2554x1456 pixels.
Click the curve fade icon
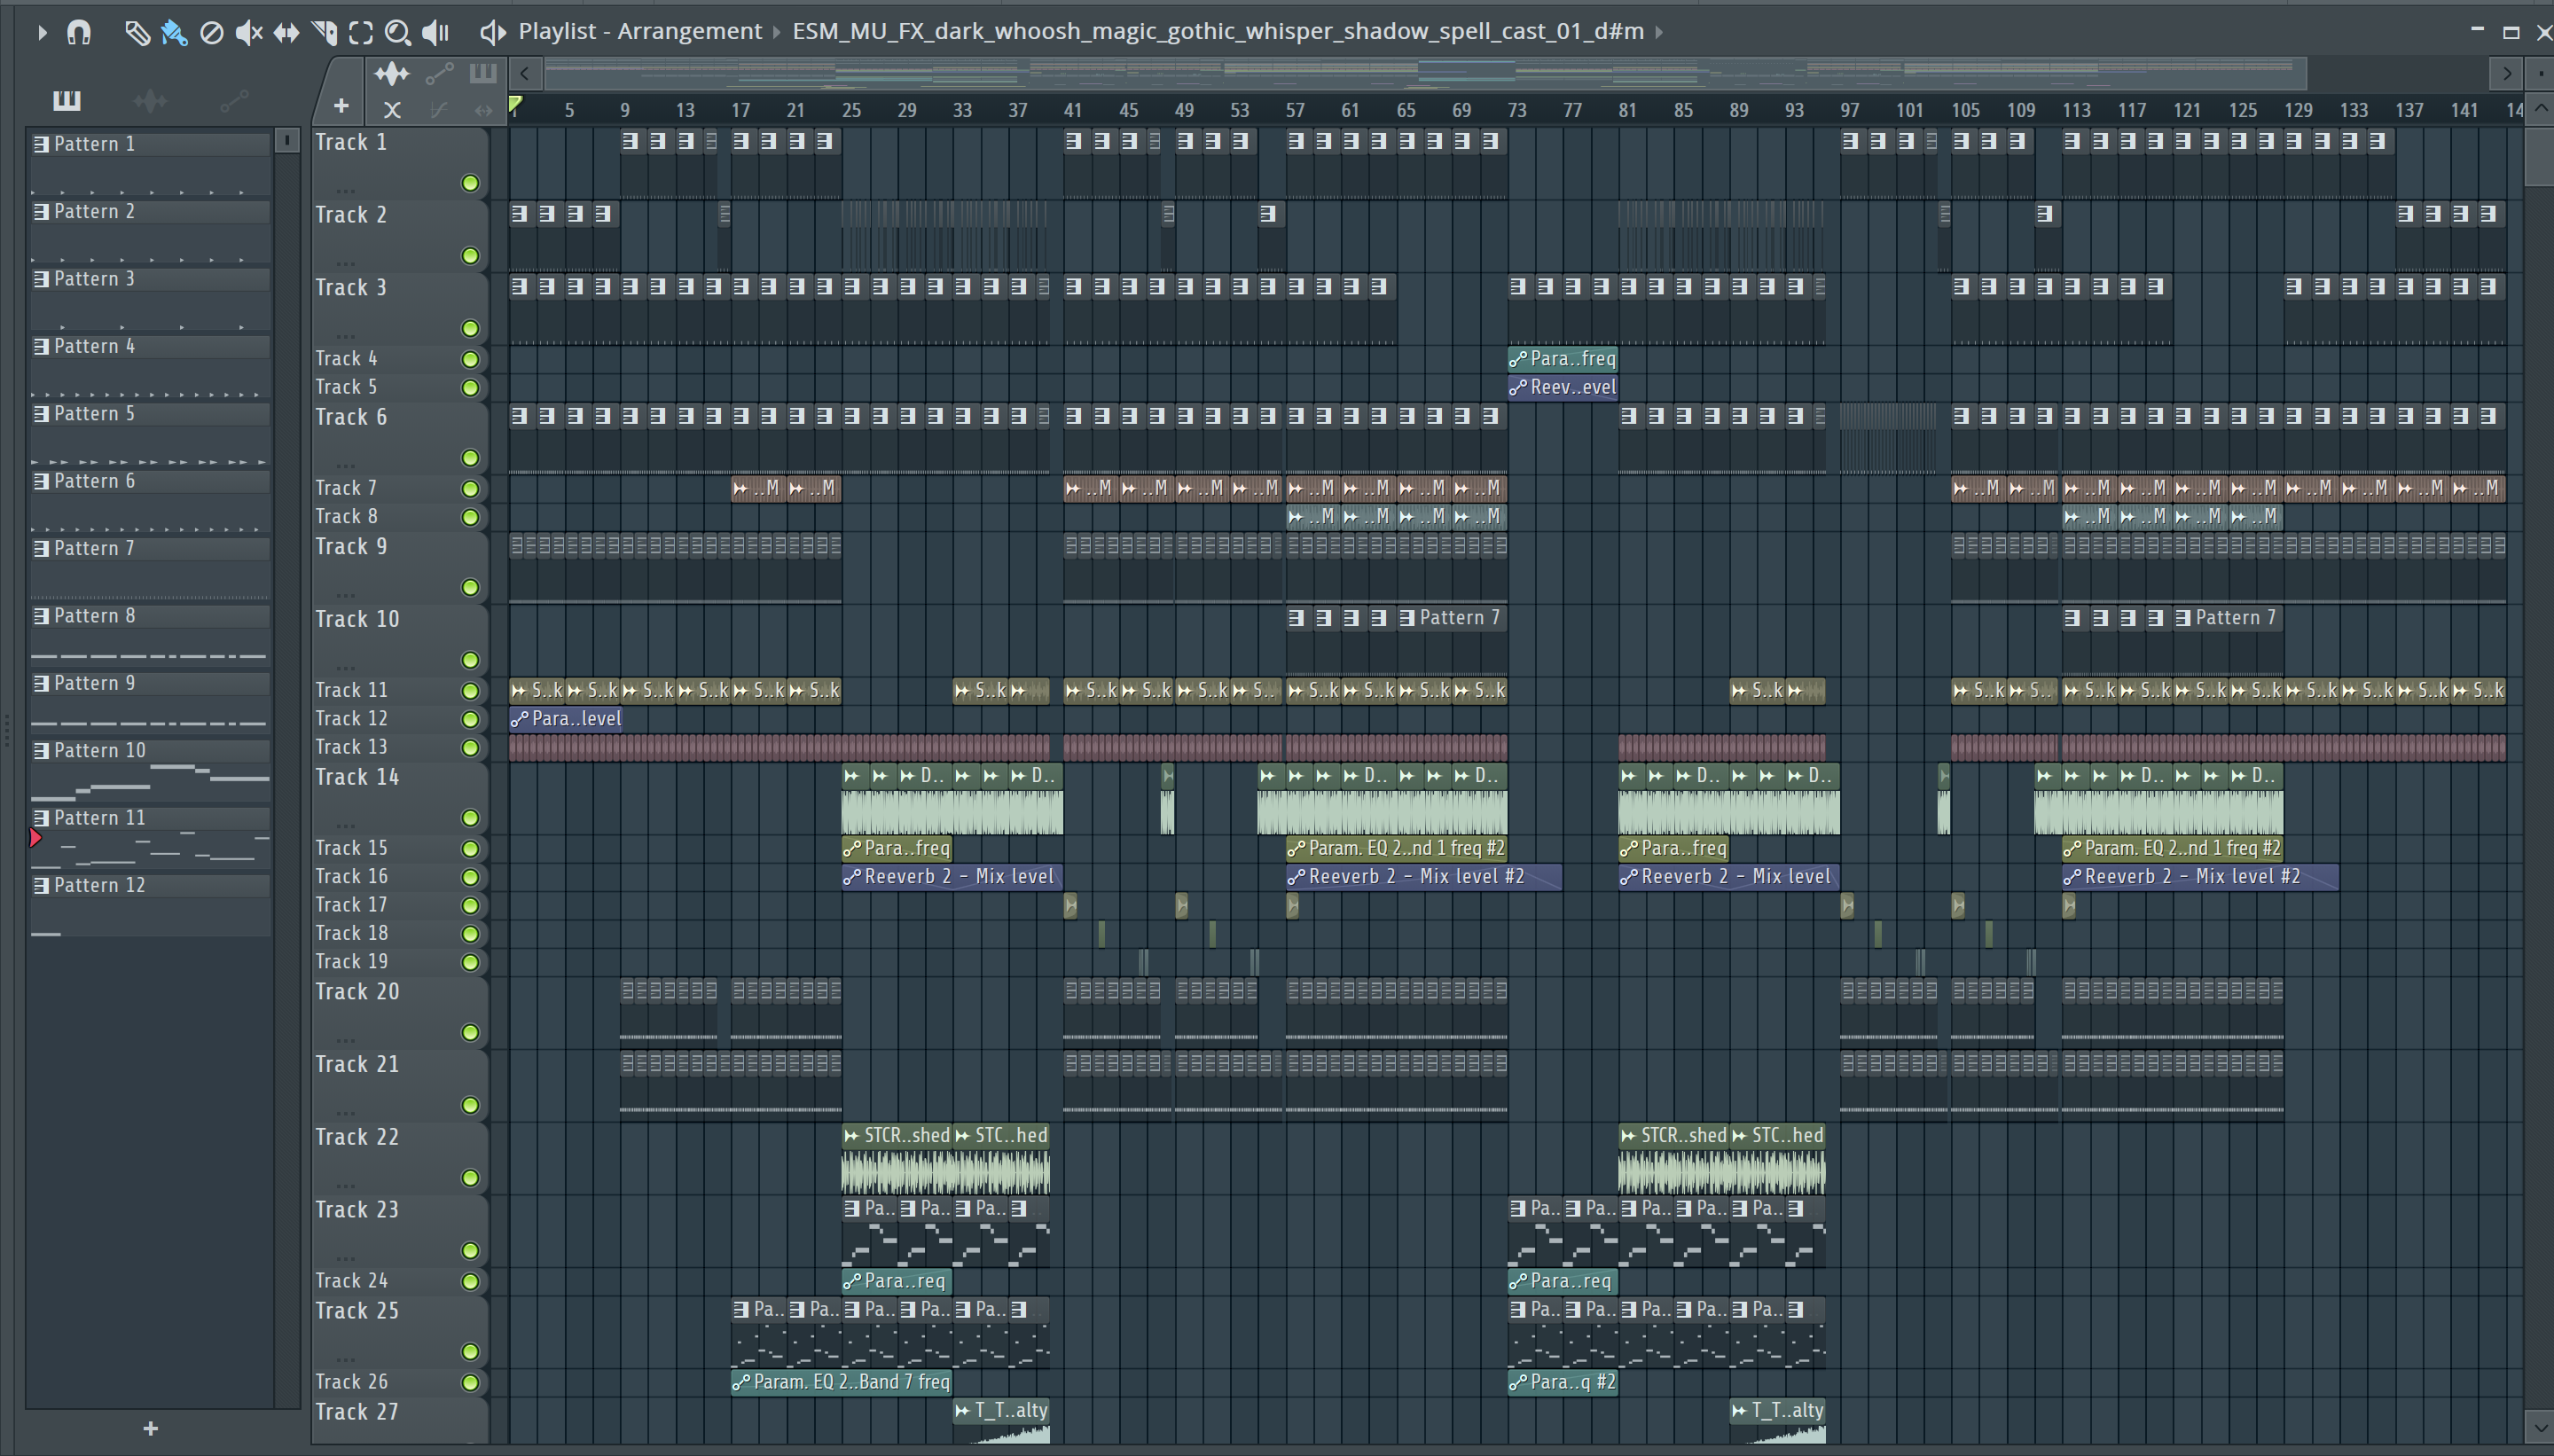439,110
